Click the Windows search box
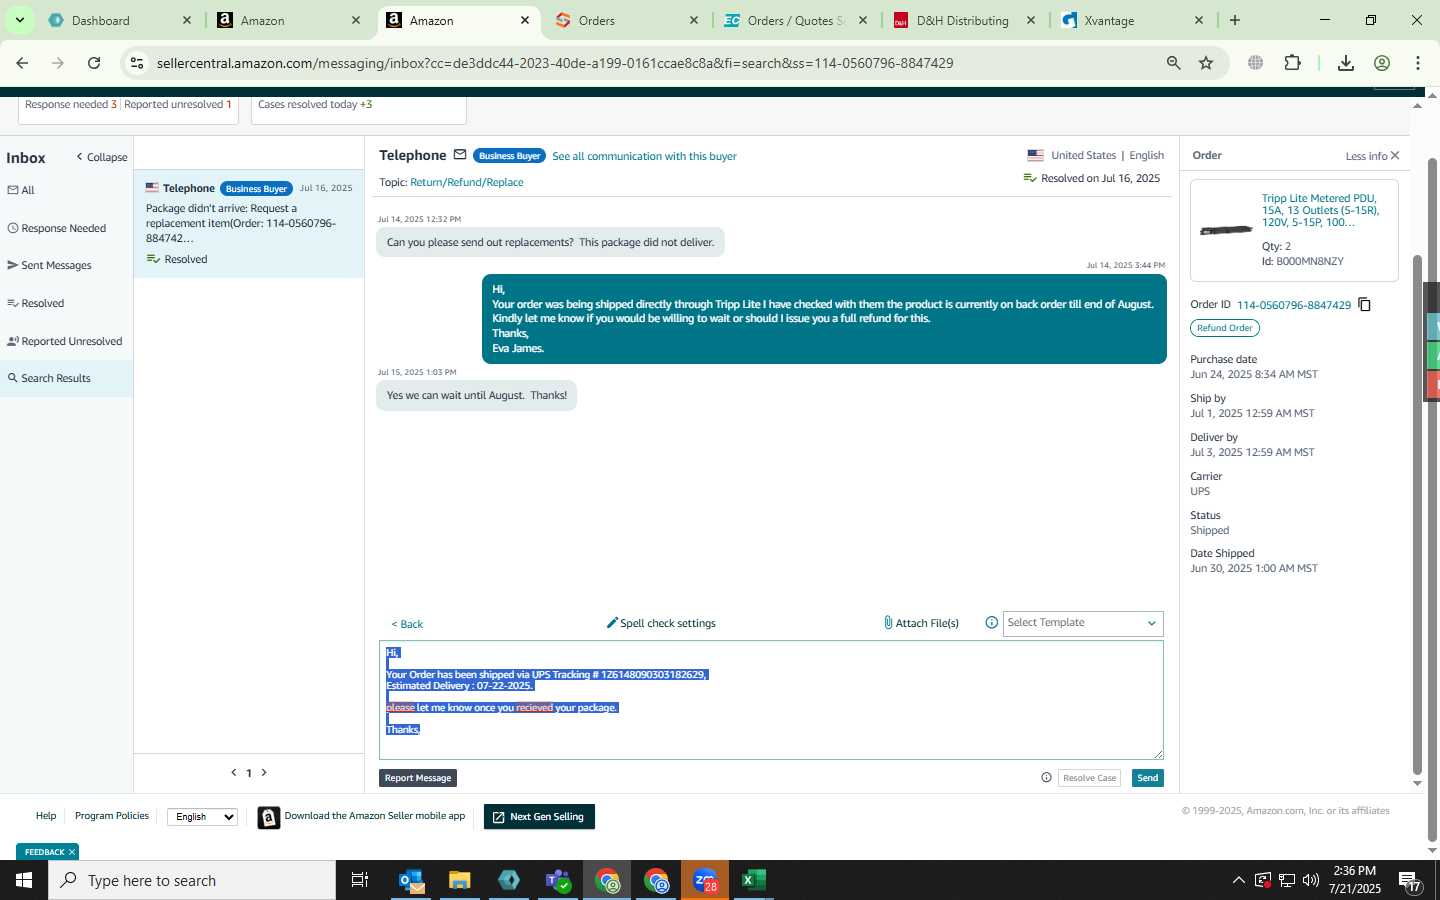Image resolution: width=1440 pixels, height=900 pixels. (x=192, y=880)
